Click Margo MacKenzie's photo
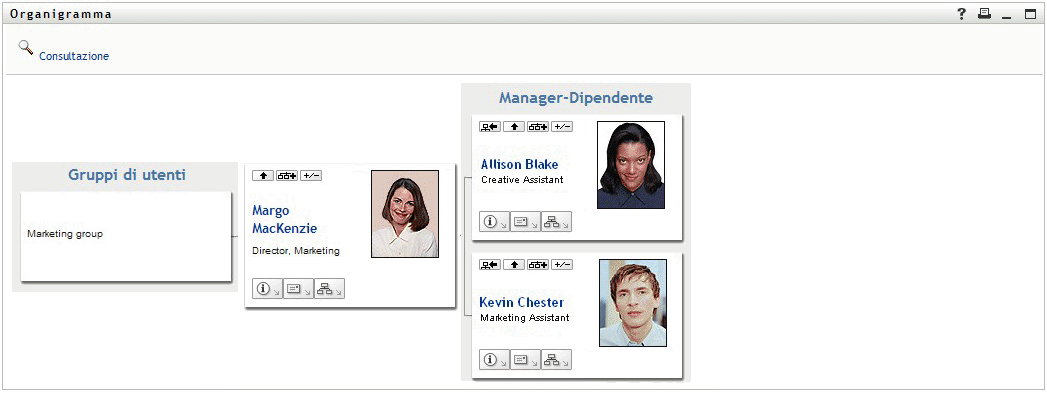 (x=405, y=214)
